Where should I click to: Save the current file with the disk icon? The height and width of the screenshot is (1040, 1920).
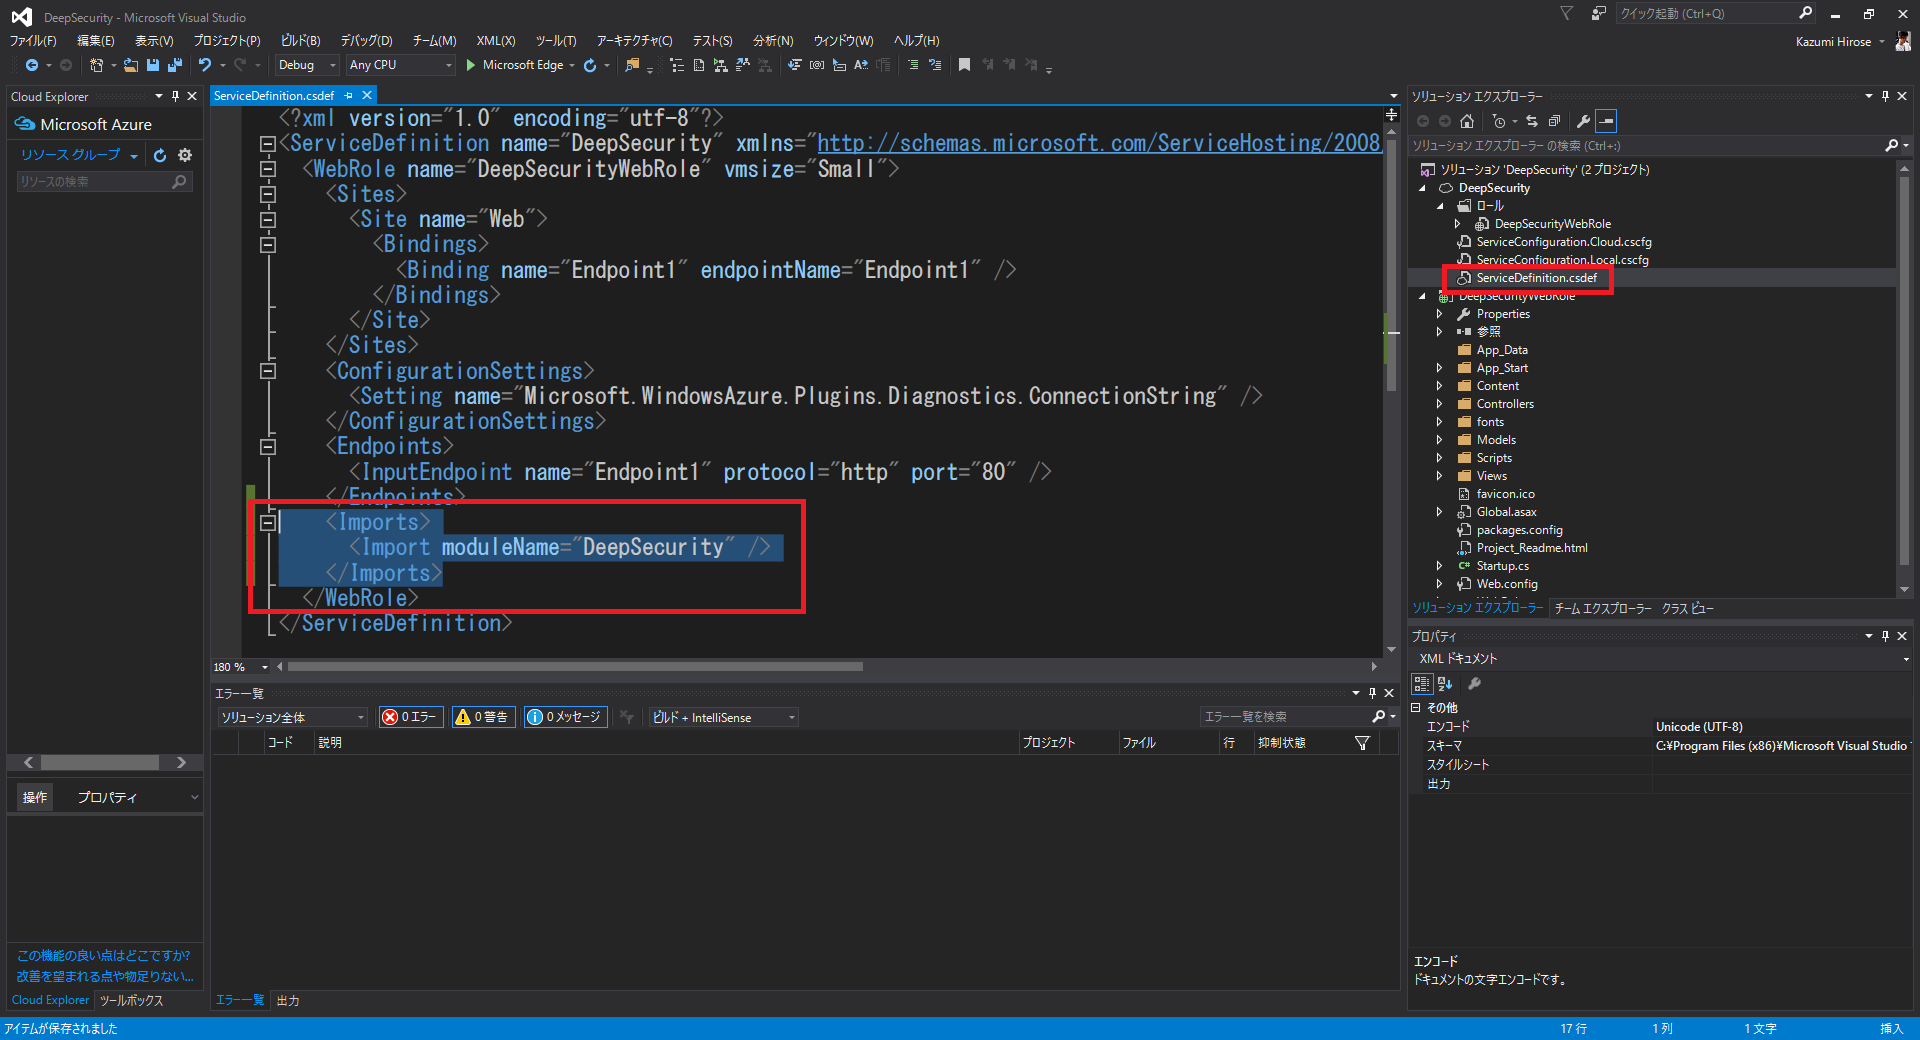click(x=153, y=65)
